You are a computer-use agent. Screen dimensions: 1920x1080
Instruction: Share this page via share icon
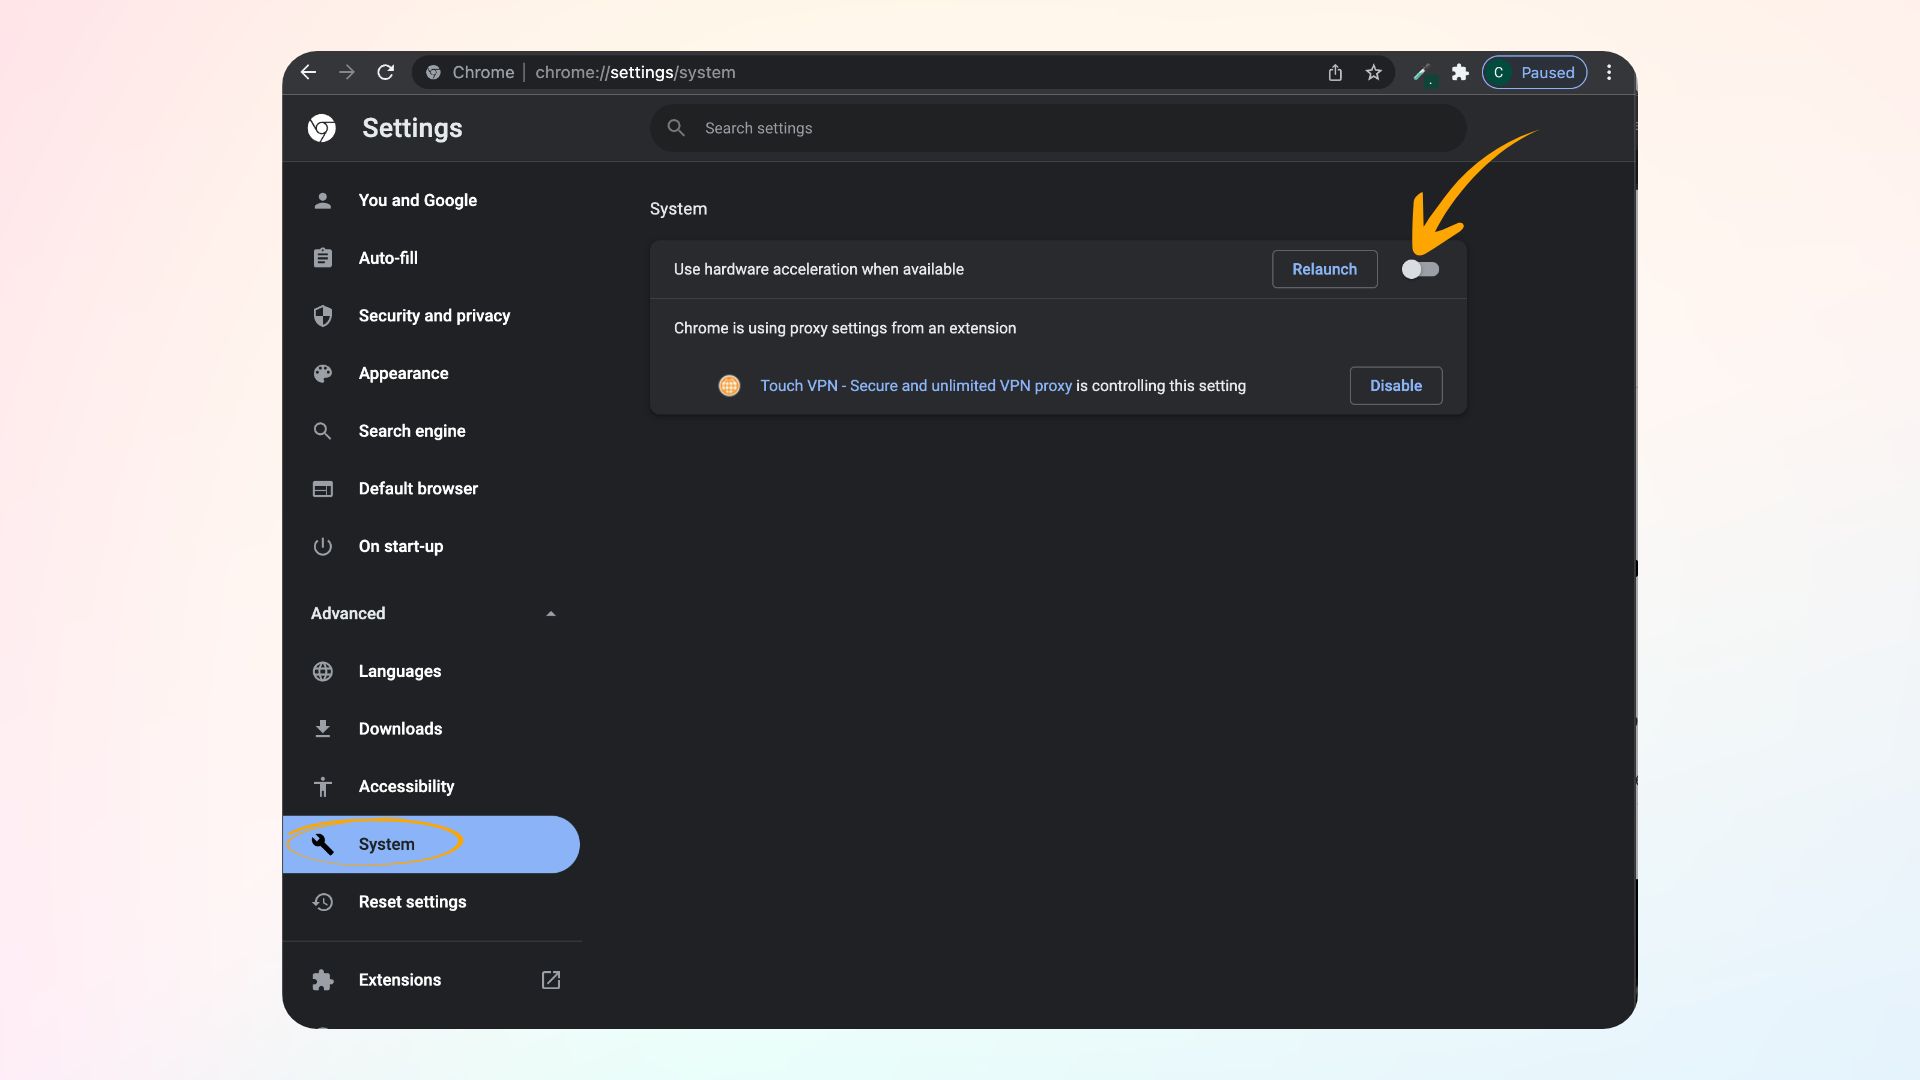[x=1335, y=72]
